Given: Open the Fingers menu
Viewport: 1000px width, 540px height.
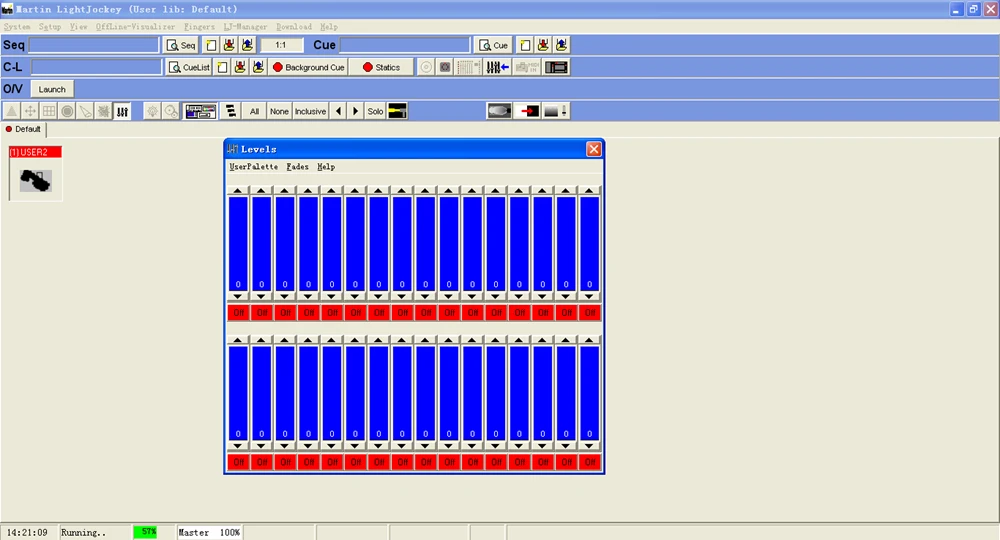Looking at the screenshot, I should (199, 27).
